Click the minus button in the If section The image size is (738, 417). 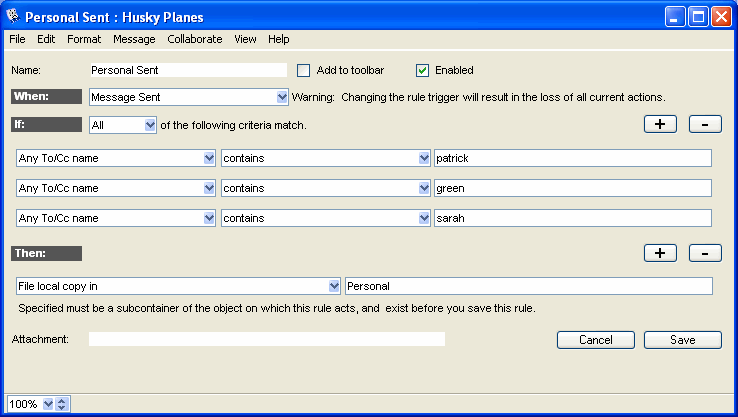coord(705,125)
